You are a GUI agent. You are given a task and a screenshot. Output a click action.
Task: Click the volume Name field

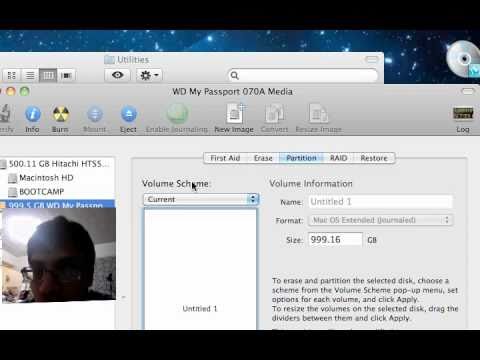(x=380, y=202)
